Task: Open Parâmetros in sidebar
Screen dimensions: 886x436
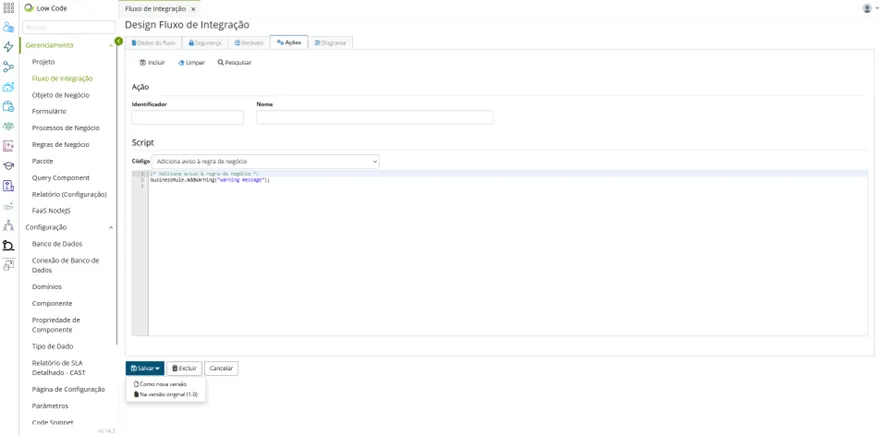Action: coord(50,406)
